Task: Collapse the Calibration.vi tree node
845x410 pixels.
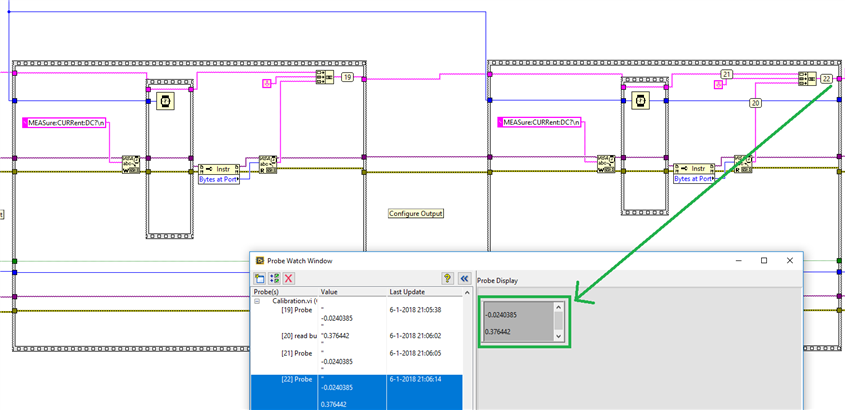Action: [x=258, y=302]
